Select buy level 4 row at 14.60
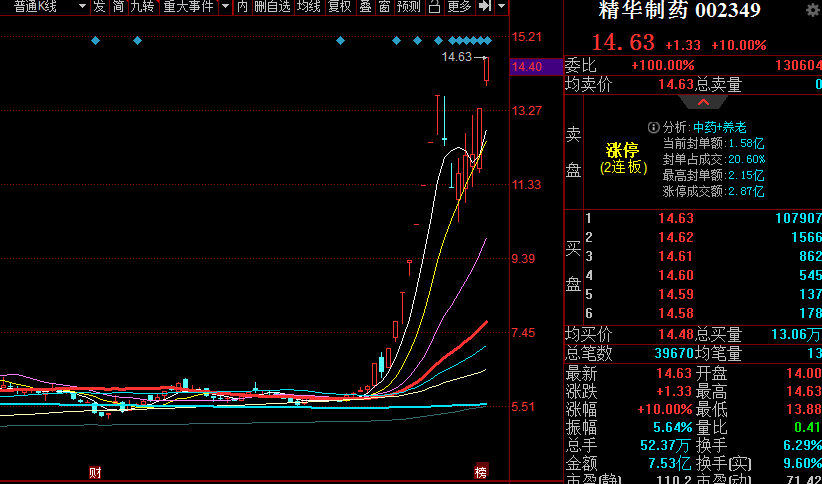 tap(702, 275)
